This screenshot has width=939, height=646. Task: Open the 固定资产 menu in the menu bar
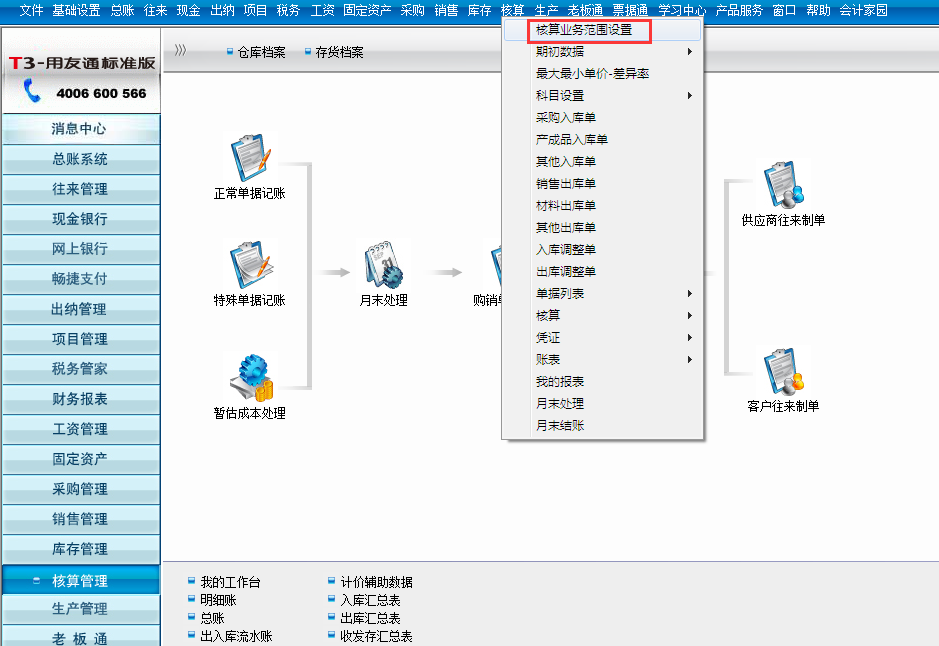(x=367, y=10)
